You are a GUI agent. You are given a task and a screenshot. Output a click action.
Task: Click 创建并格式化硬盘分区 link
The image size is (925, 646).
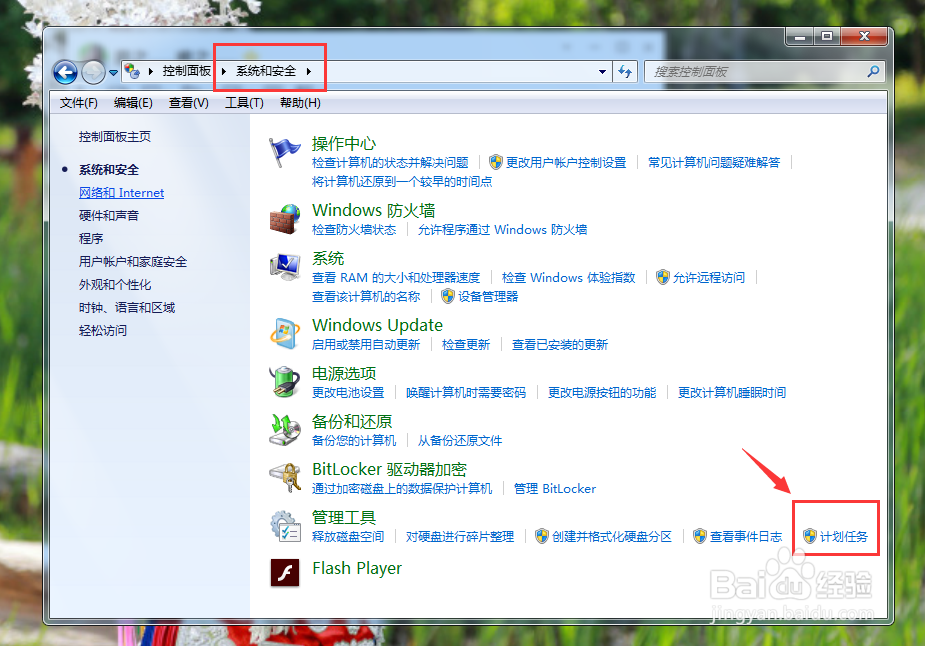[612, 536]
